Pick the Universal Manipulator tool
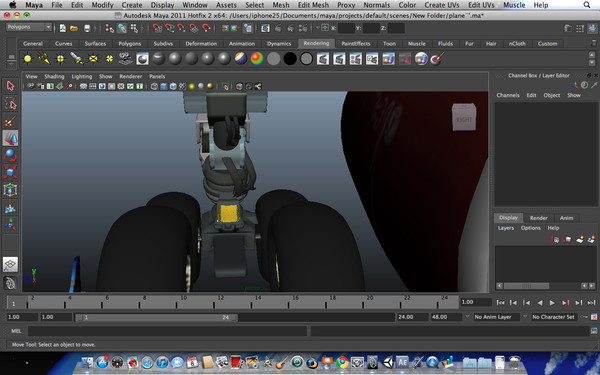The image size is (600, 375). pos(10,190)
